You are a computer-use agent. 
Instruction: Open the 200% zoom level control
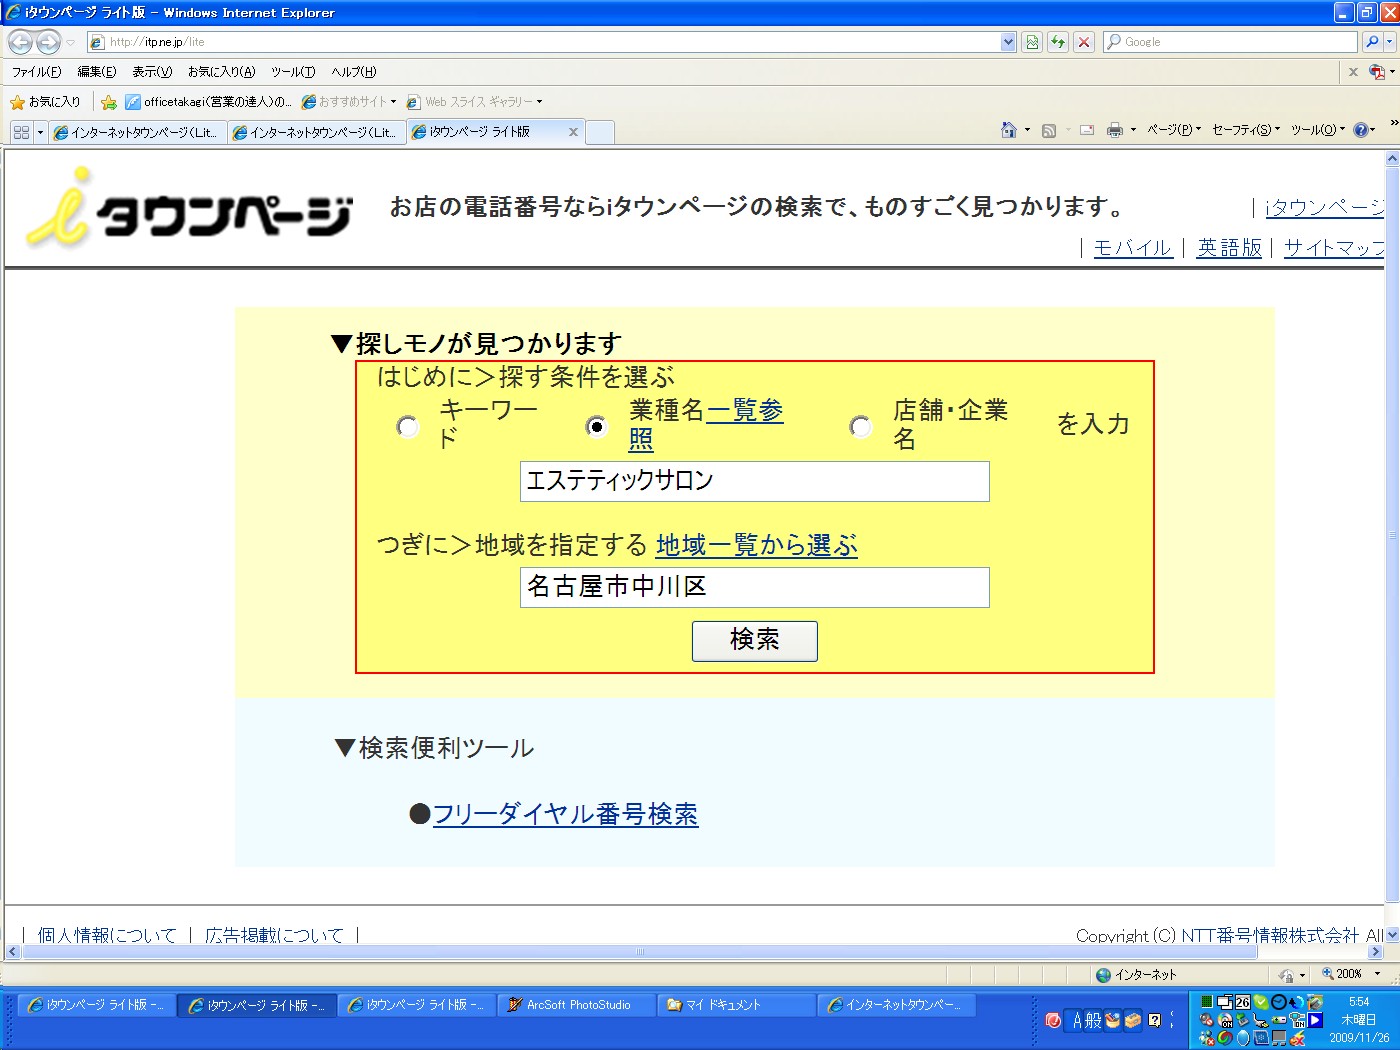click(1350, 974)
